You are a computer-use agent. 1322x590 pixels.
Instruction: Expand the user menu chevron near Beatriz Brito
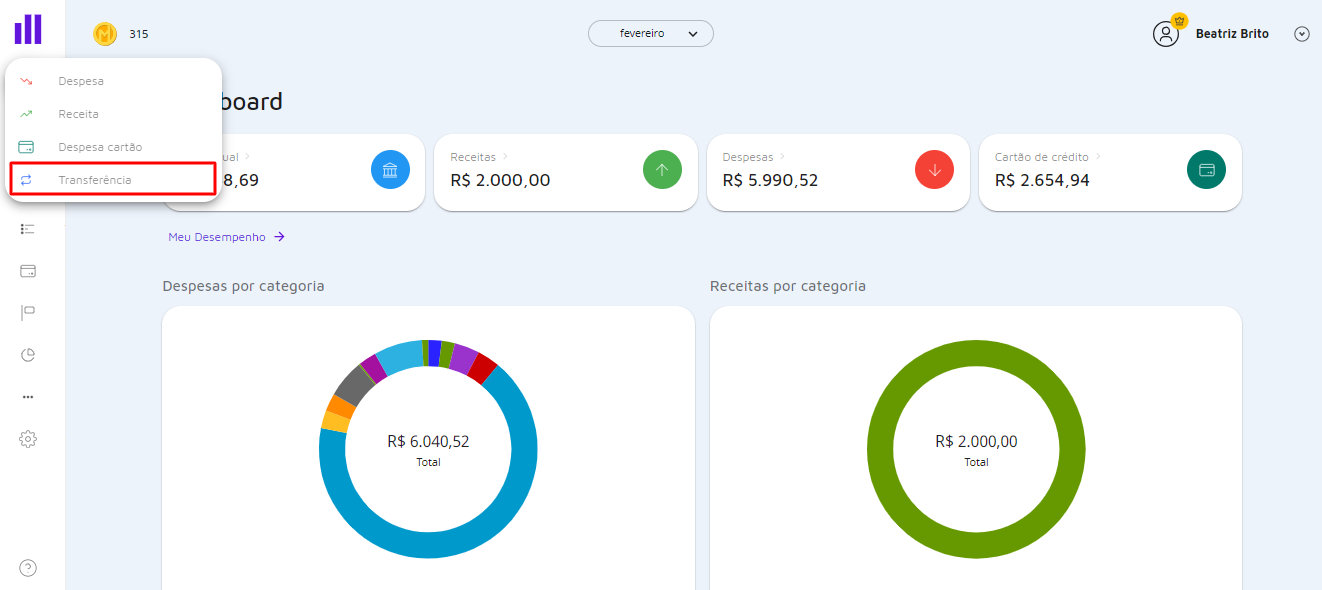pos(1301,33)
